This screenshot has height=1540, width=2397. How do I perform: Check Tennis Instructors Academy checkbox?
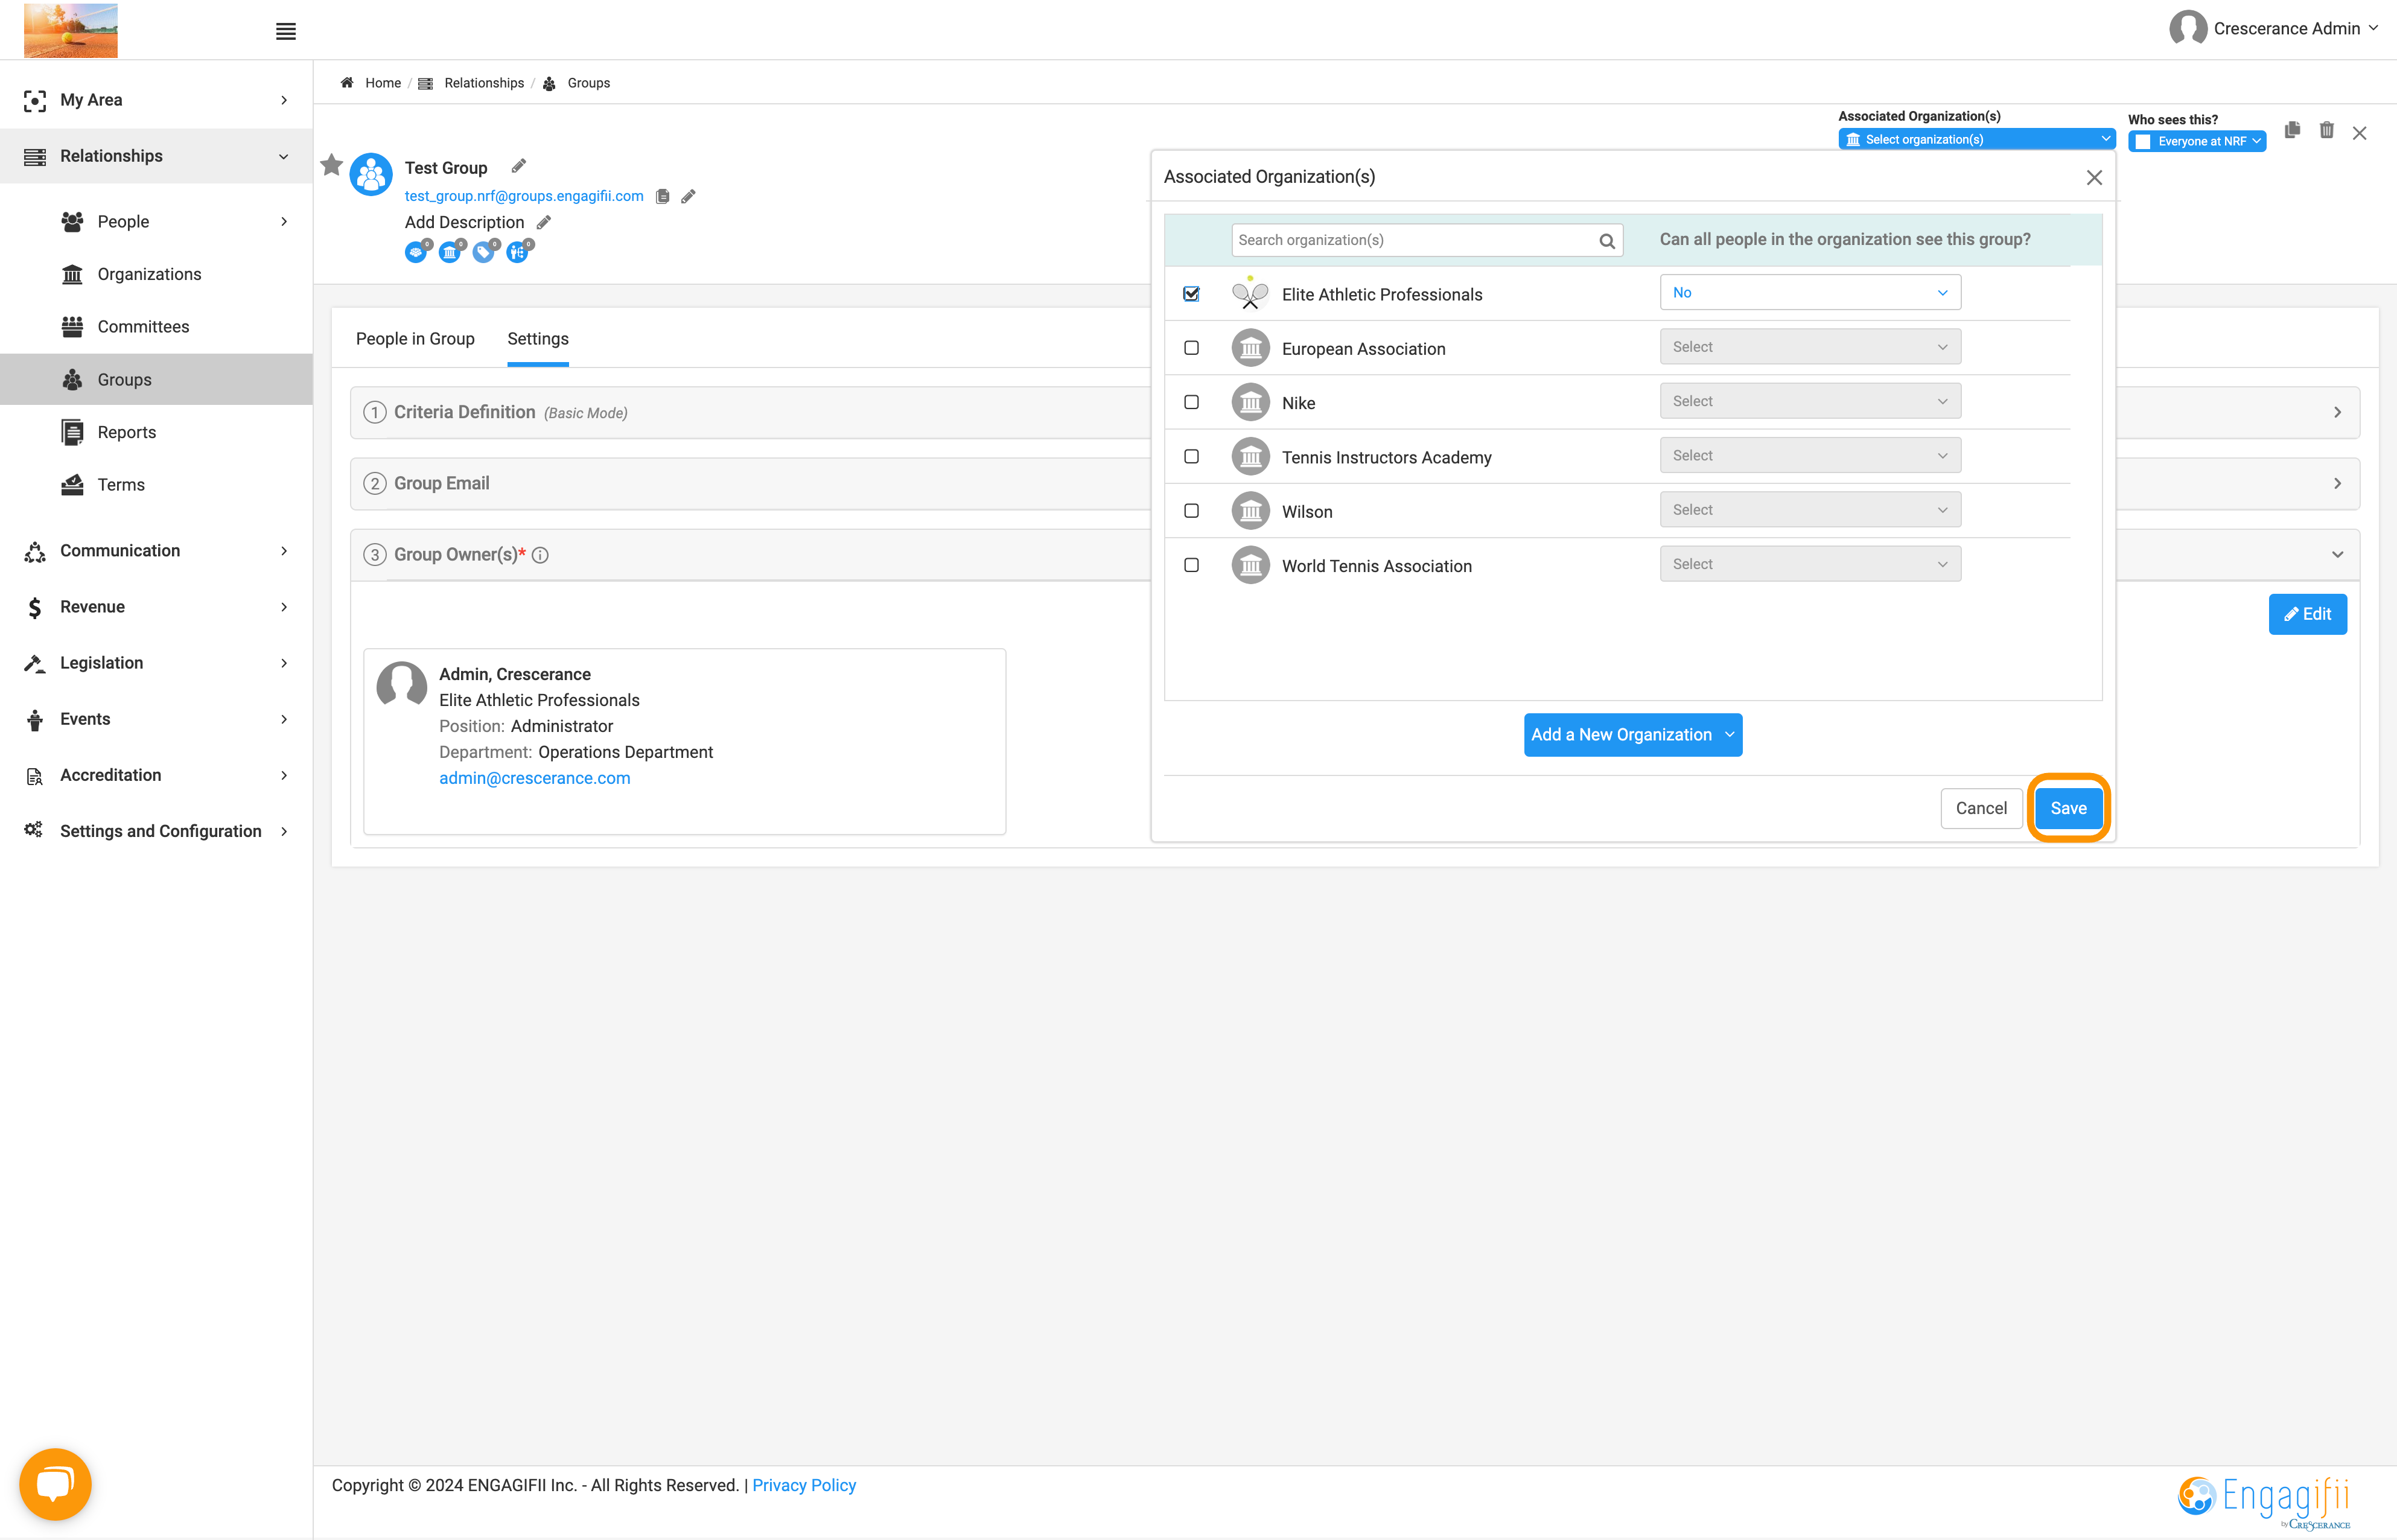(1191, 456)
